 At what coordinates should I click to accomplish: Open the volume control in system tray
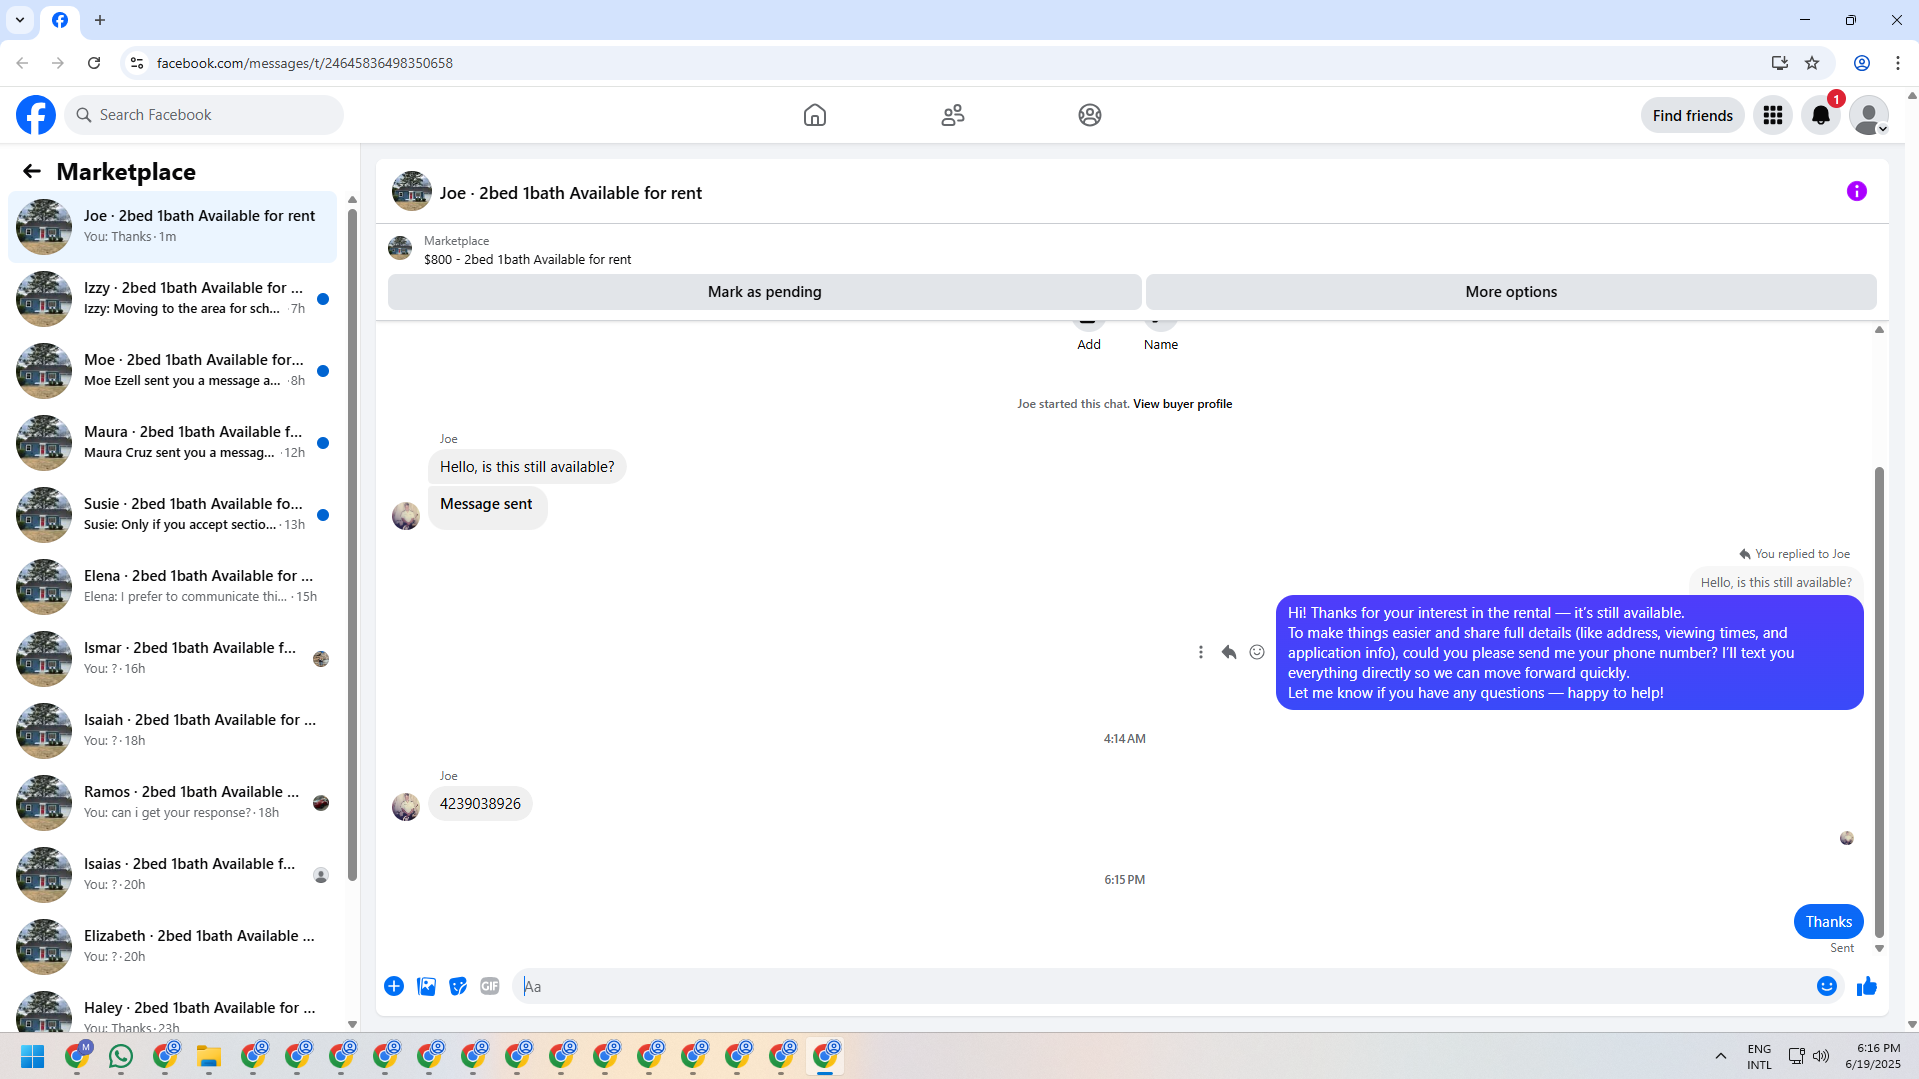1821,1056
